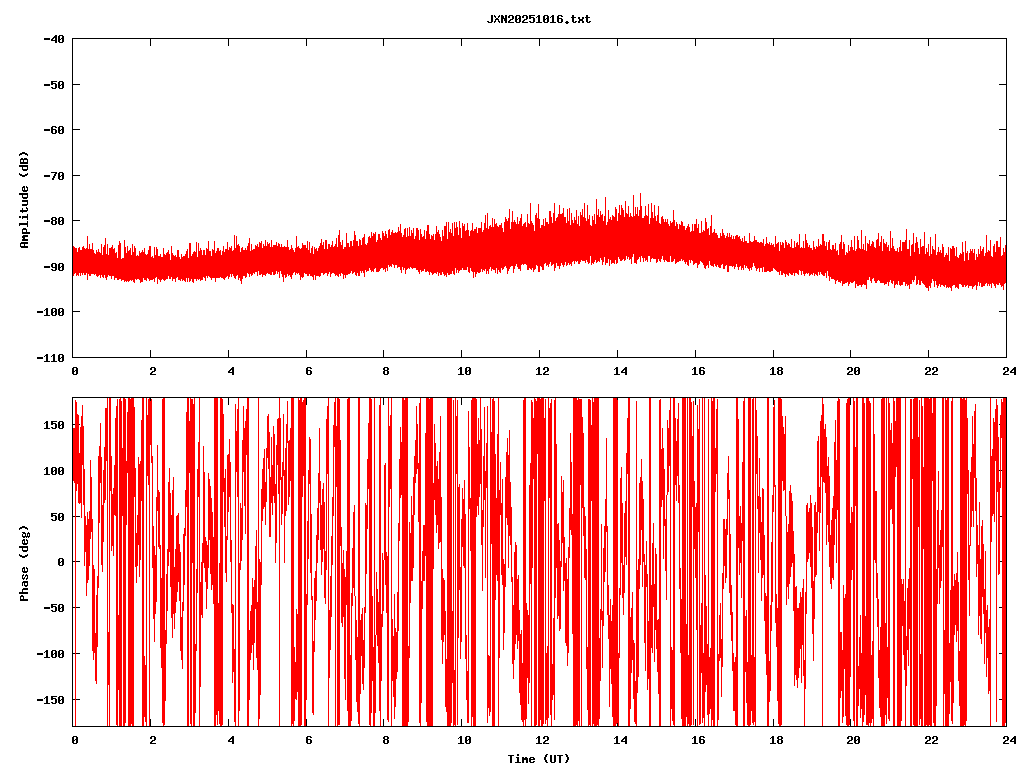1024x768 pixels.
Task: Click the -40 tick on amplitude axis
Action: point(54,39)
